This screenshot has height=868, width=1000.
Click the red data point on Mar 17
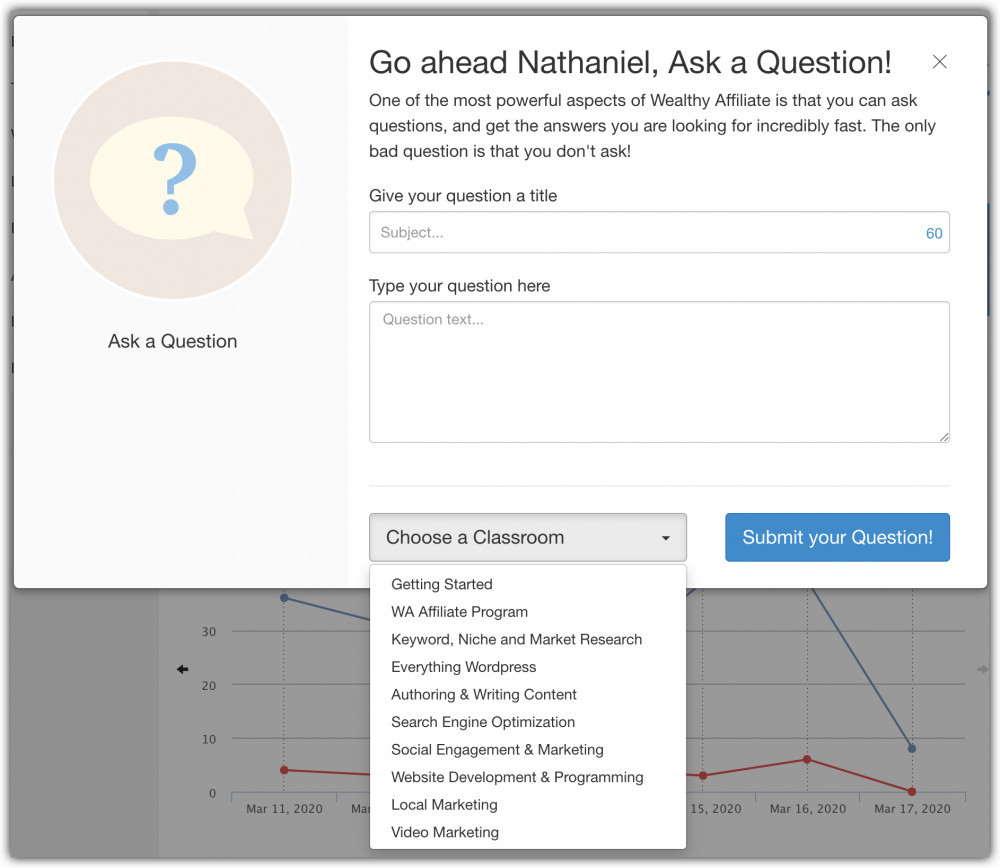[912, 791]
